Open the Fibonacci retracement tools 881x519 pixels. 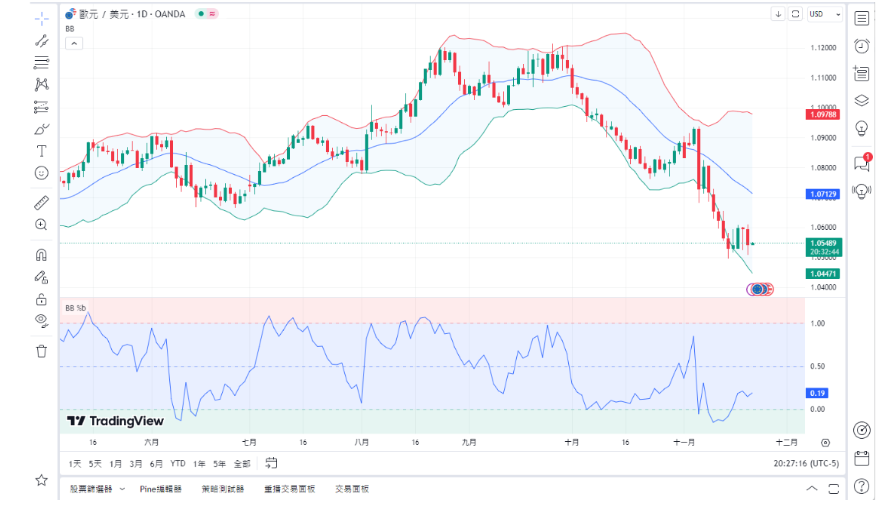[42, 62]
